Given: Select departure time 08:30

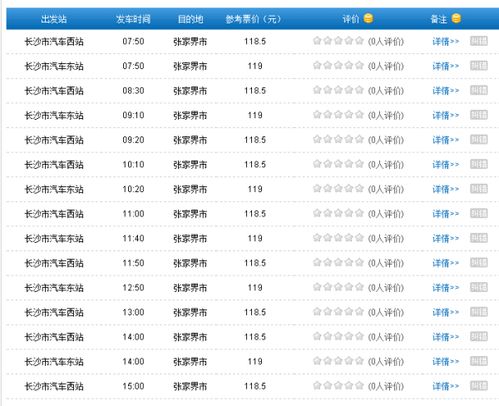Looking at the screenshot, I should (133, 91).
